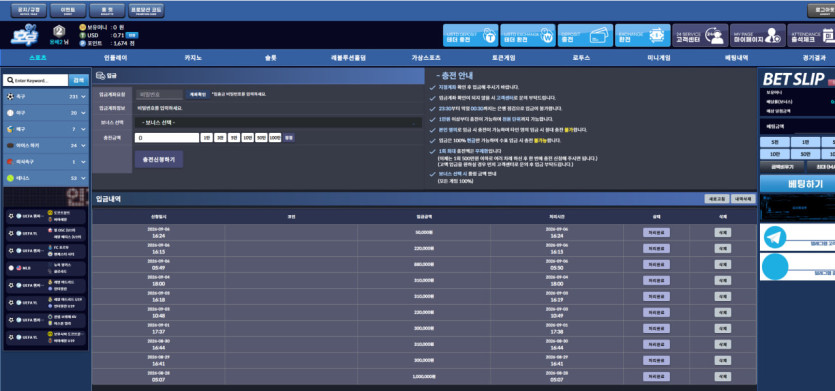Add 1만 to the deposit amount
Image resolution: width=835 pixels, height=391 pixels.
click(207, 137)
